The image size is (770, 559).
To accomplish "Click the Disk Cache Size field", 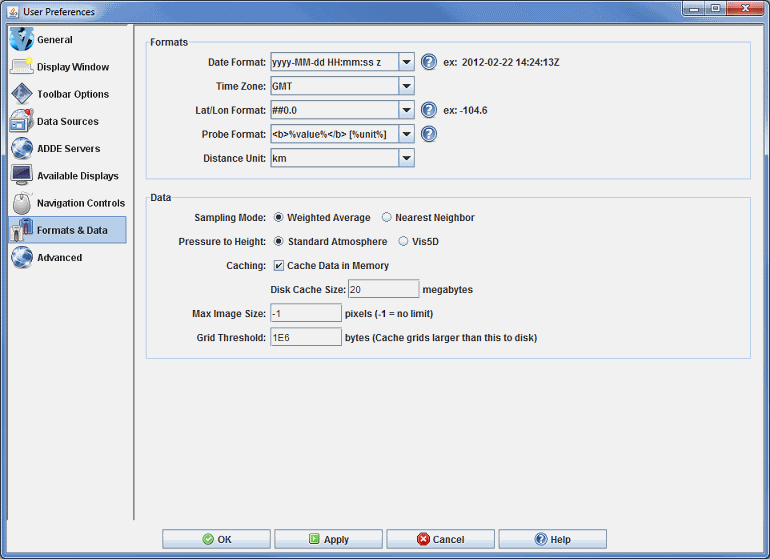I will click(384, 289).
